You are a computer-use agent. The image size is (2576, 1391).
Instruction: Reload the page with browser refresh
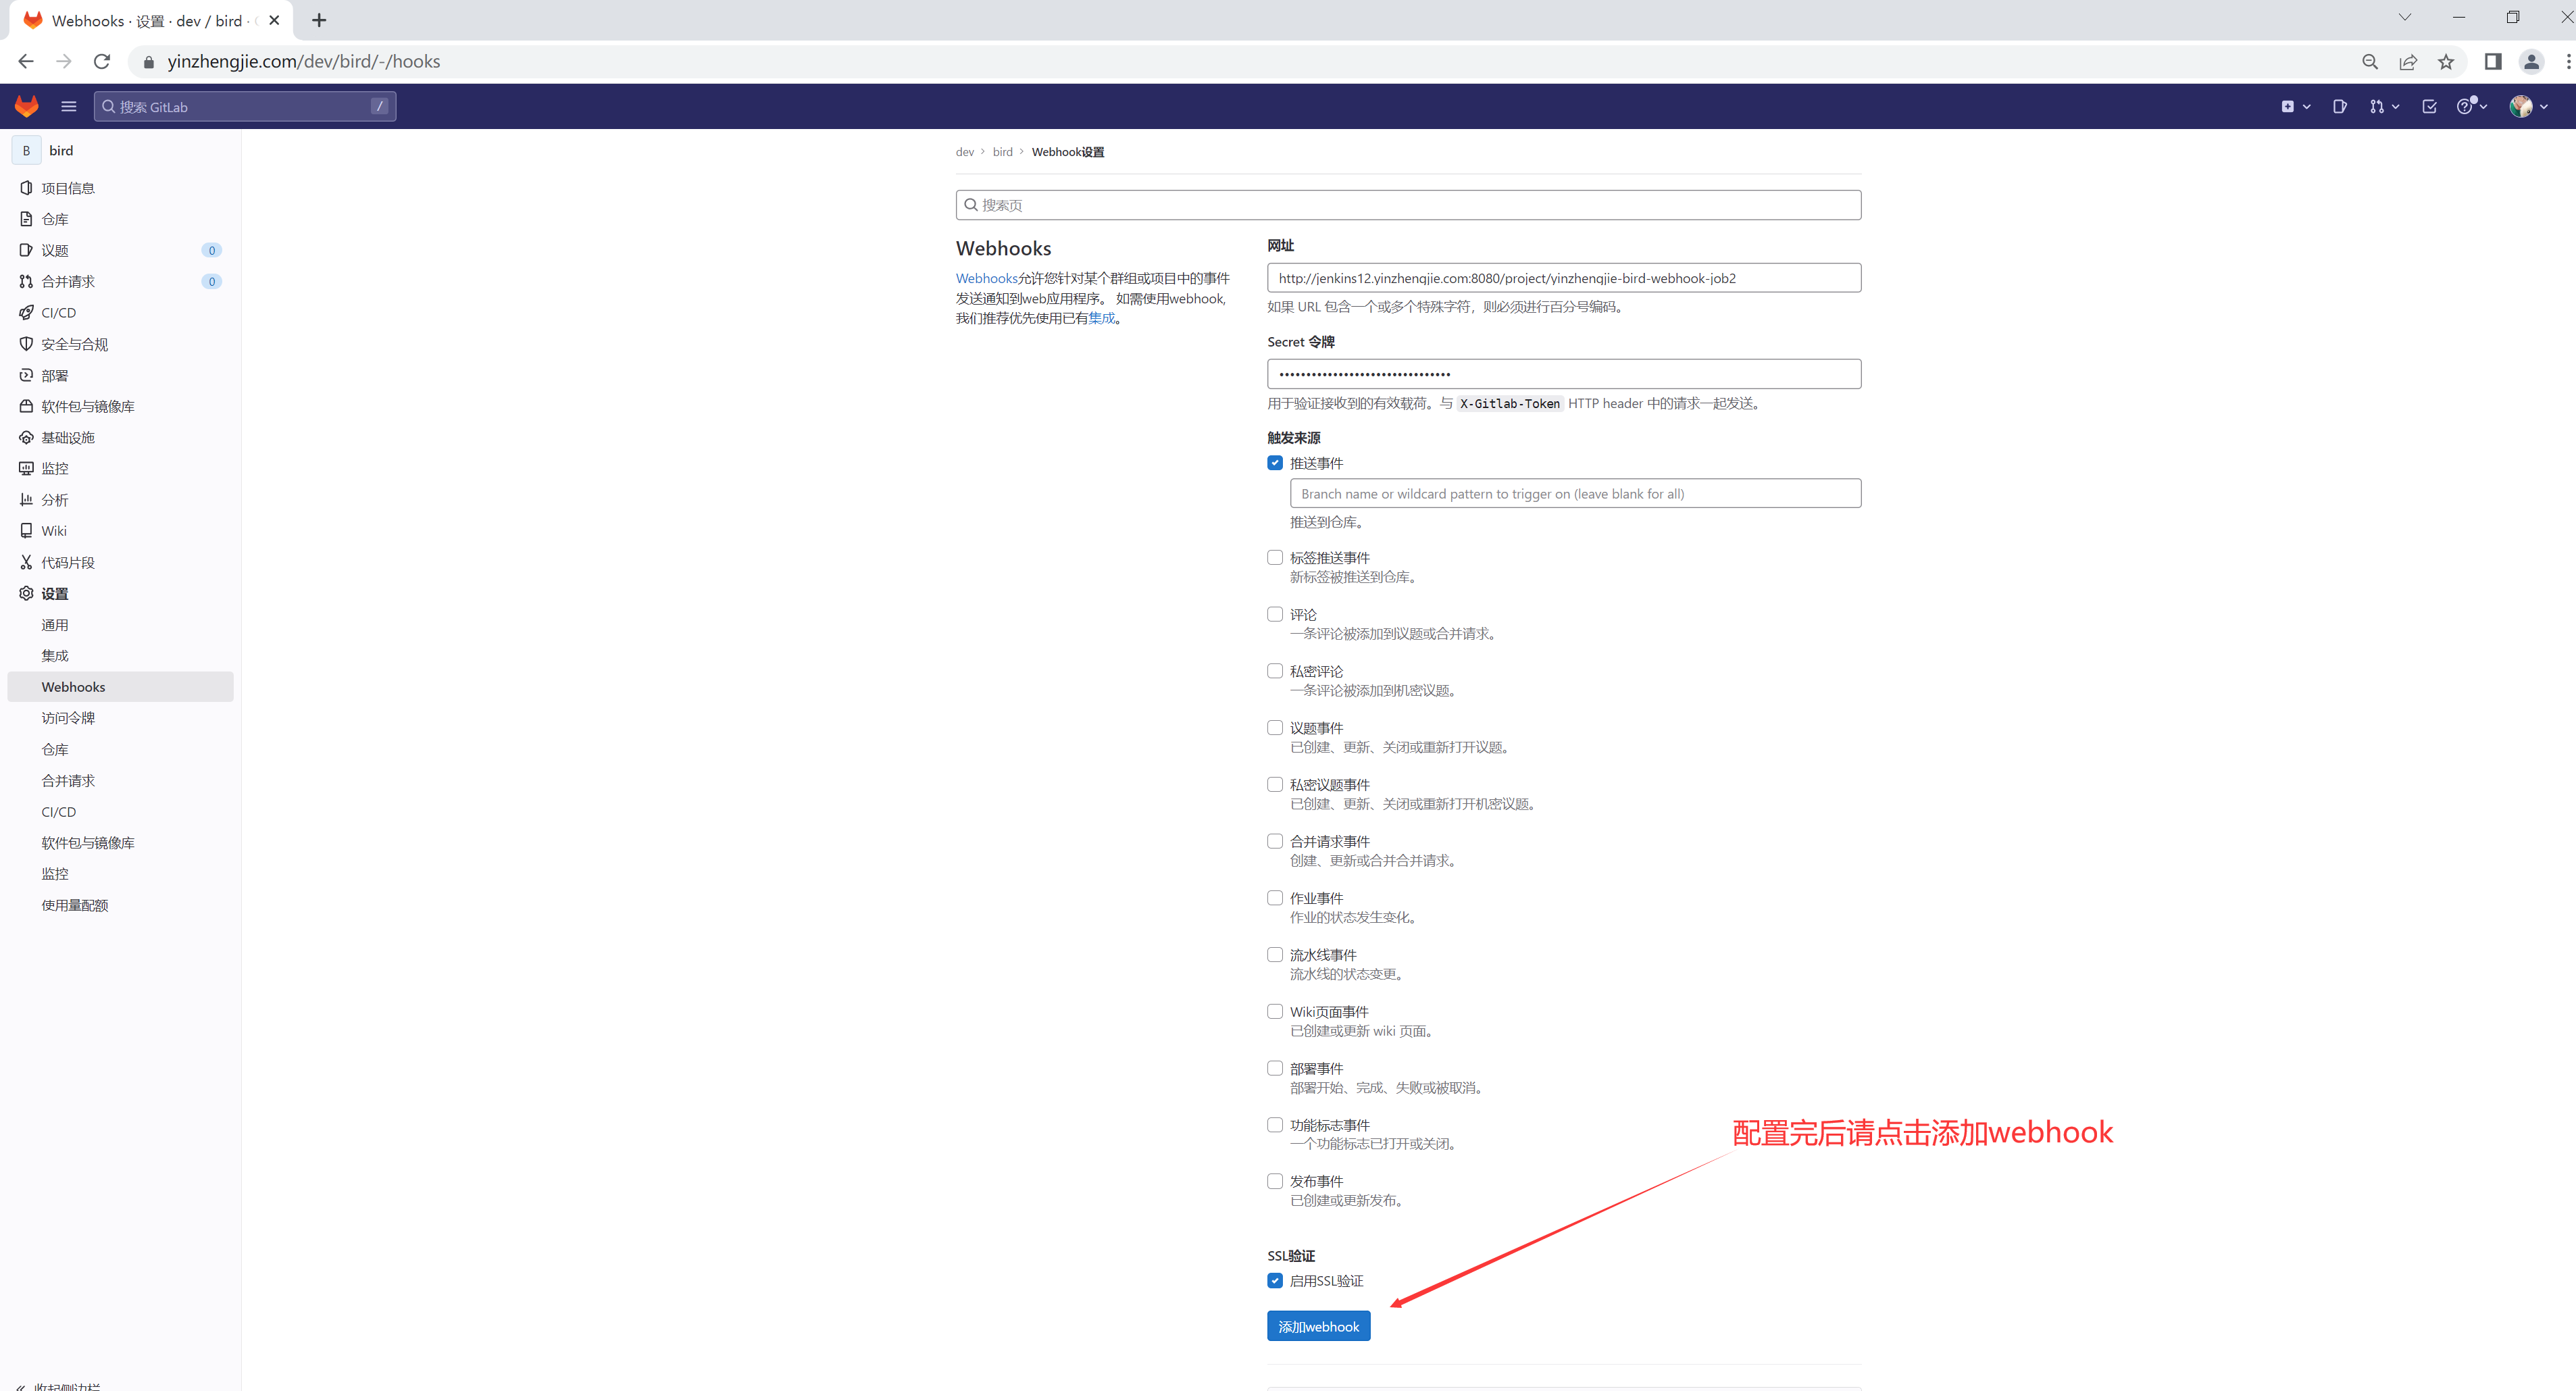(102, 62)
